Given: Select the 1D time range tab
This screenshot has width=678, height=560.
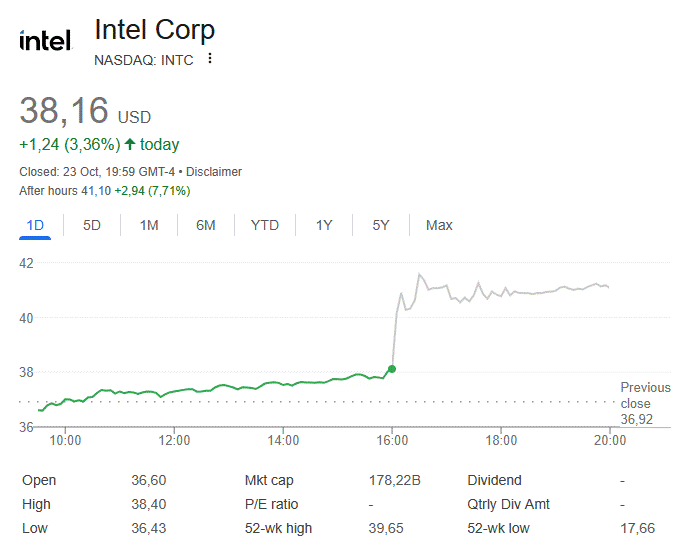Looking at the screenshot, I should 35,225.
